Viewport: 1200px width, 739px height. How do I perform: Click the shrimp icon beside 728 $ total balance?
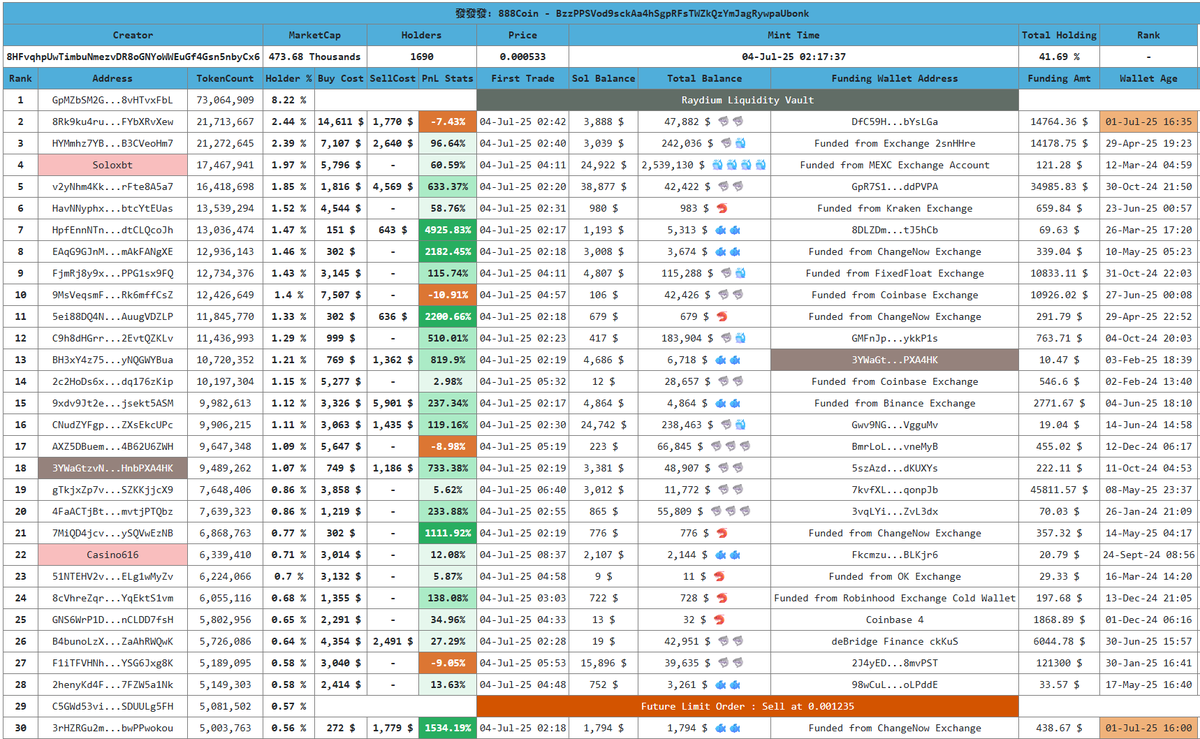[720, 598]
